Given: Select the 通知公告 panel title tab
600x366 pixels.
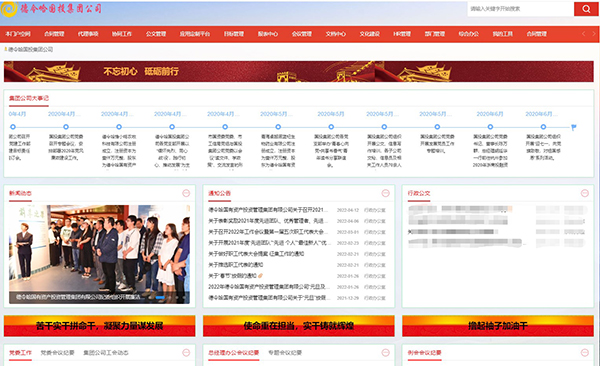Looking at the screenshot, I should (220, 193).
